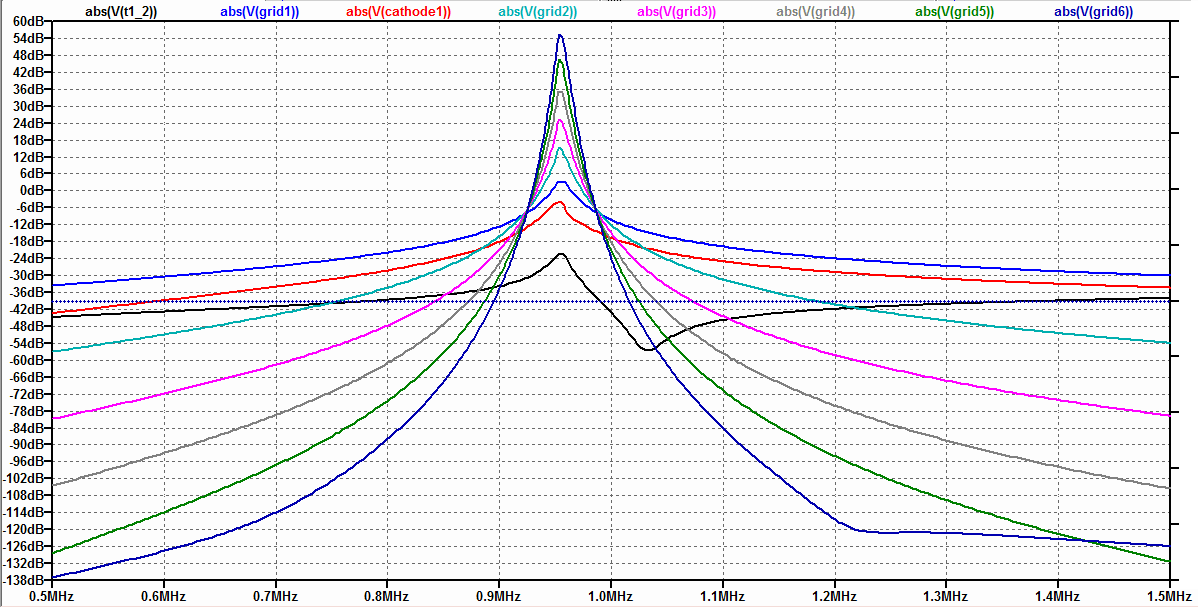Click the 1.0MHz label on the horizontal axis
Viewport: 1198px width, 607px height.
click(610, 596)
